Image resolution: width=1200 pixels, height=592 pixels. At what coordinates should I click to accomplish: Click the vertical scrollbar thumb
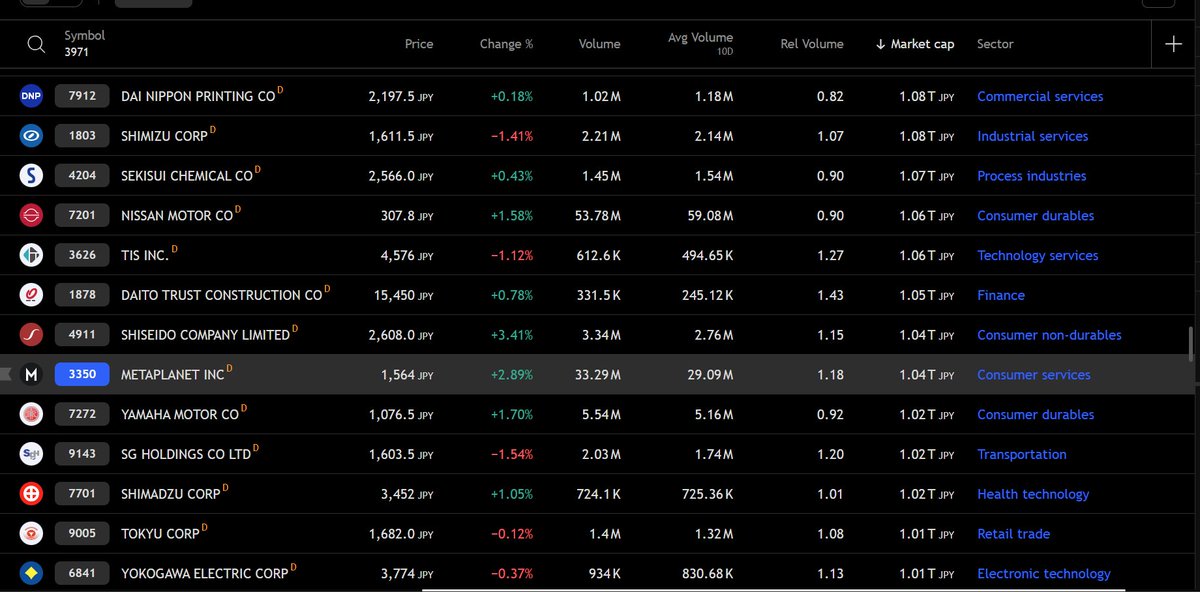coord(1190,344)
